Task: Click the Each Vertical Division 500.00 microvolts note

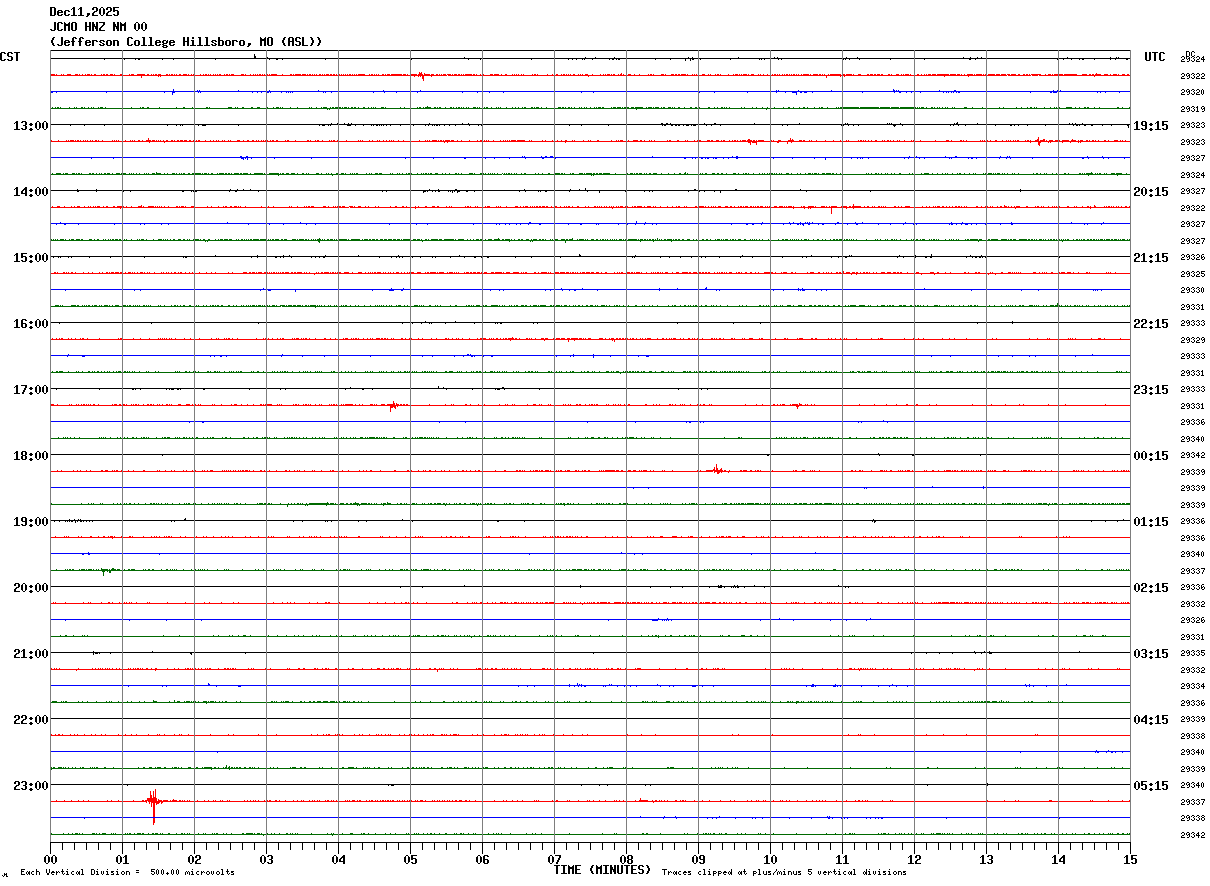Action: click(127, 872)
